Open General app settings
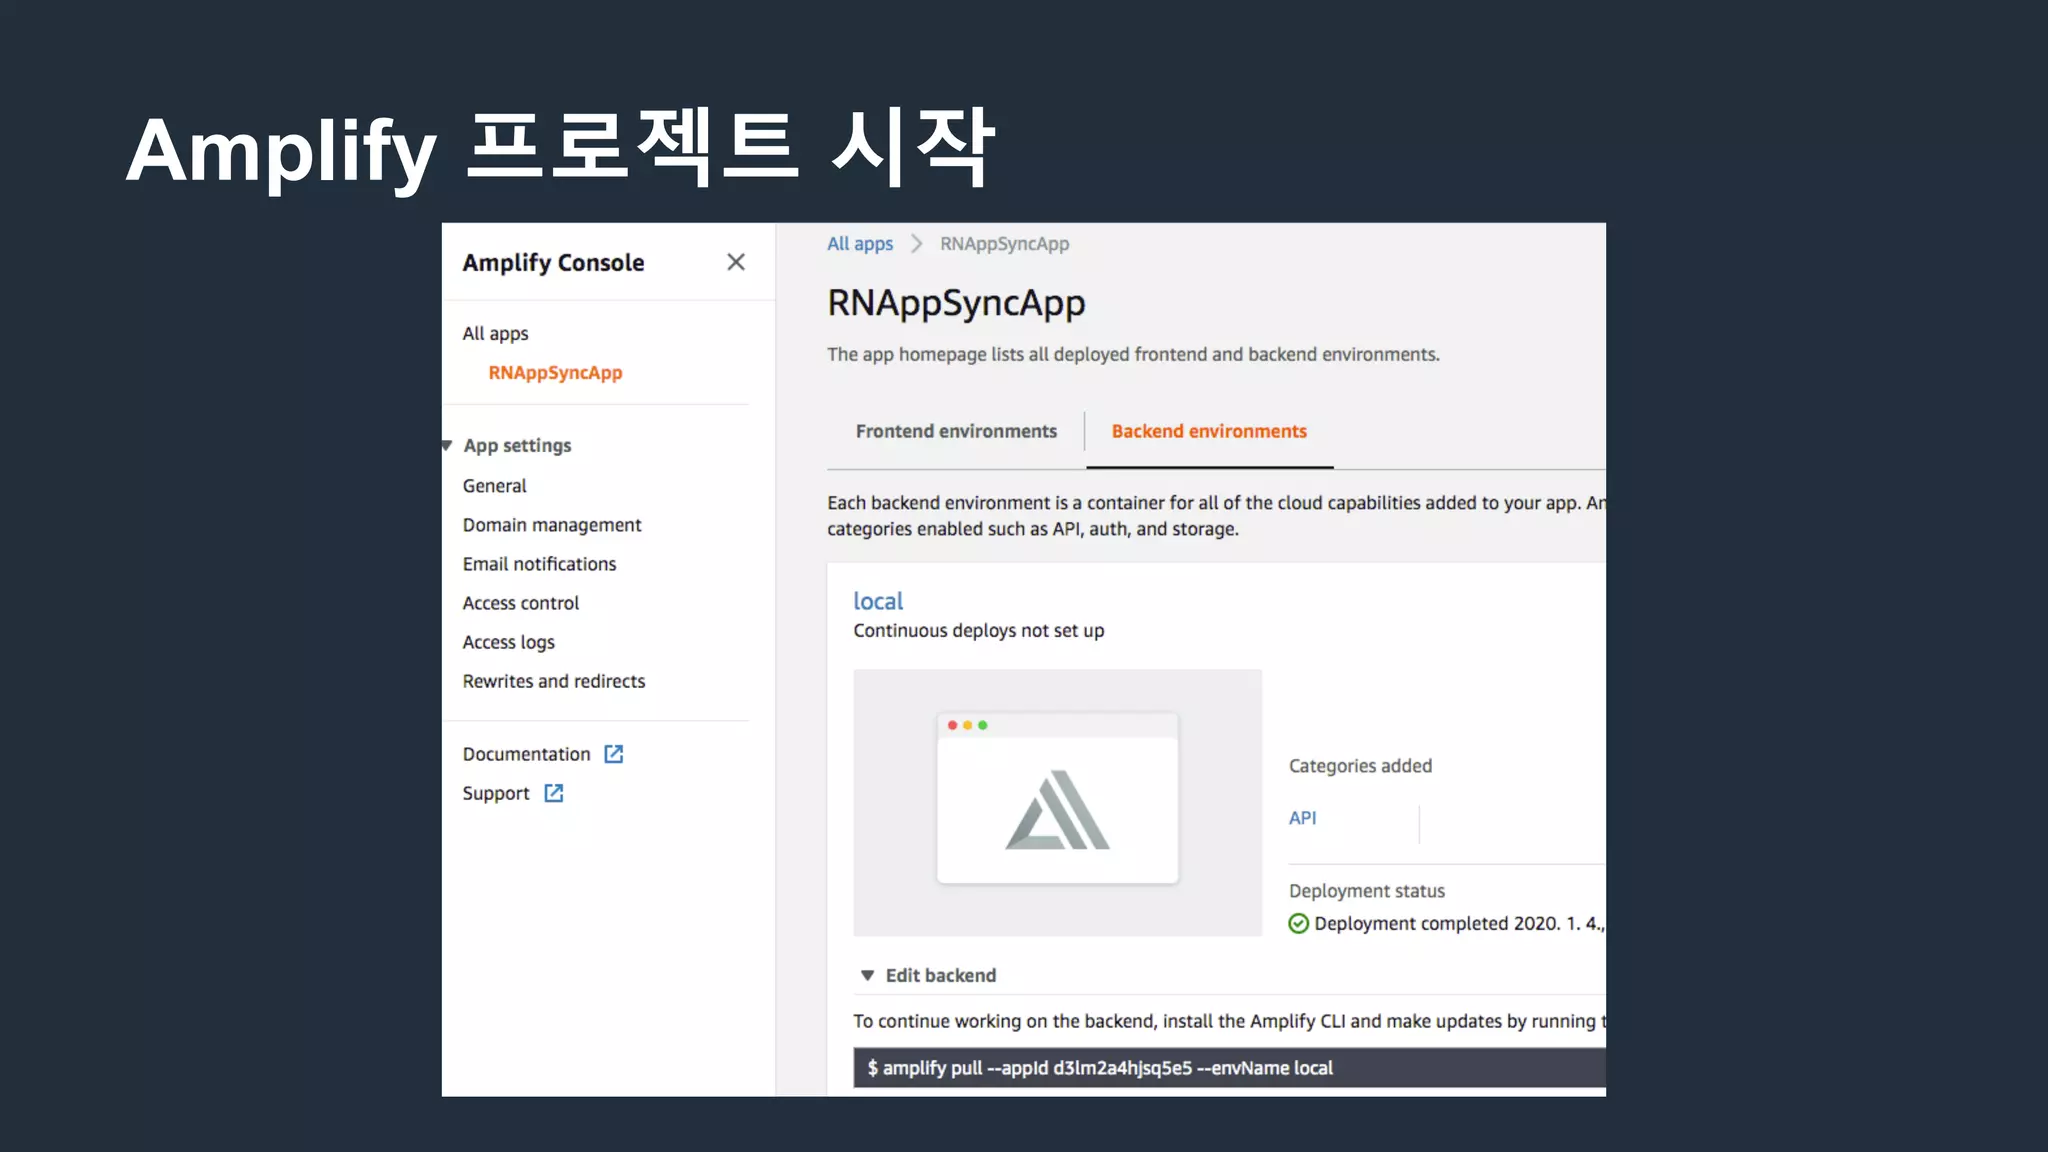This screenshot has width=2048, height=1152. 494,485
